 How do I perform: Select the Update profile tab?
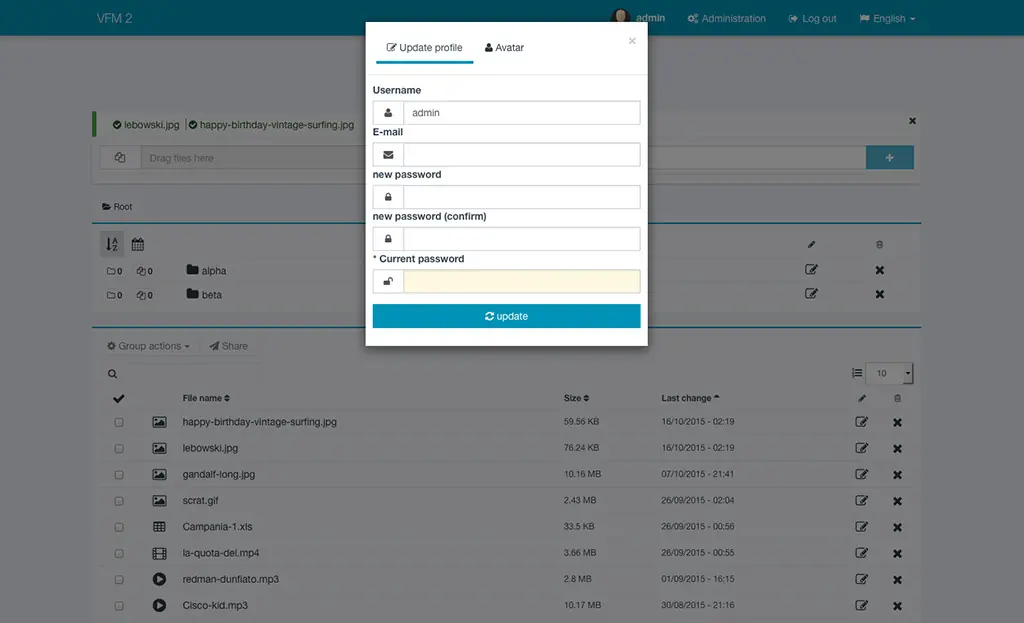(x=425, y=47)
